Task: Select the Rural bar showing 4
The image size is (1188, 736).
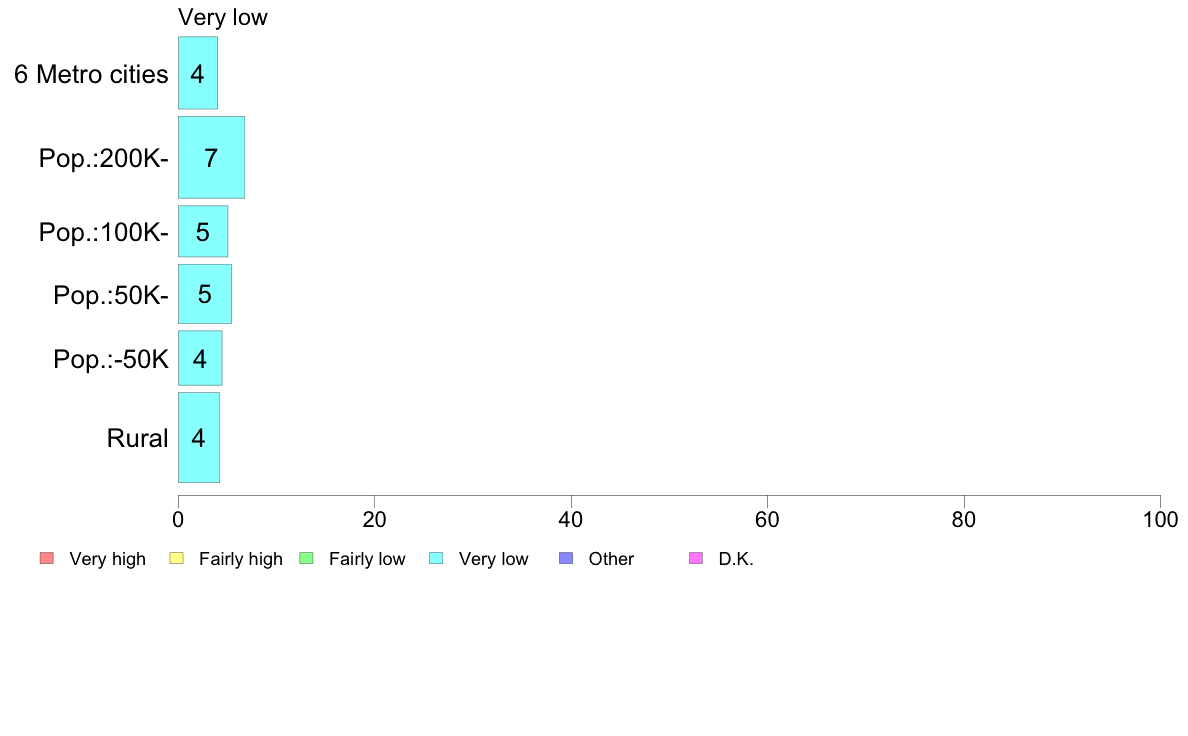Action: [x=199, y=437]
